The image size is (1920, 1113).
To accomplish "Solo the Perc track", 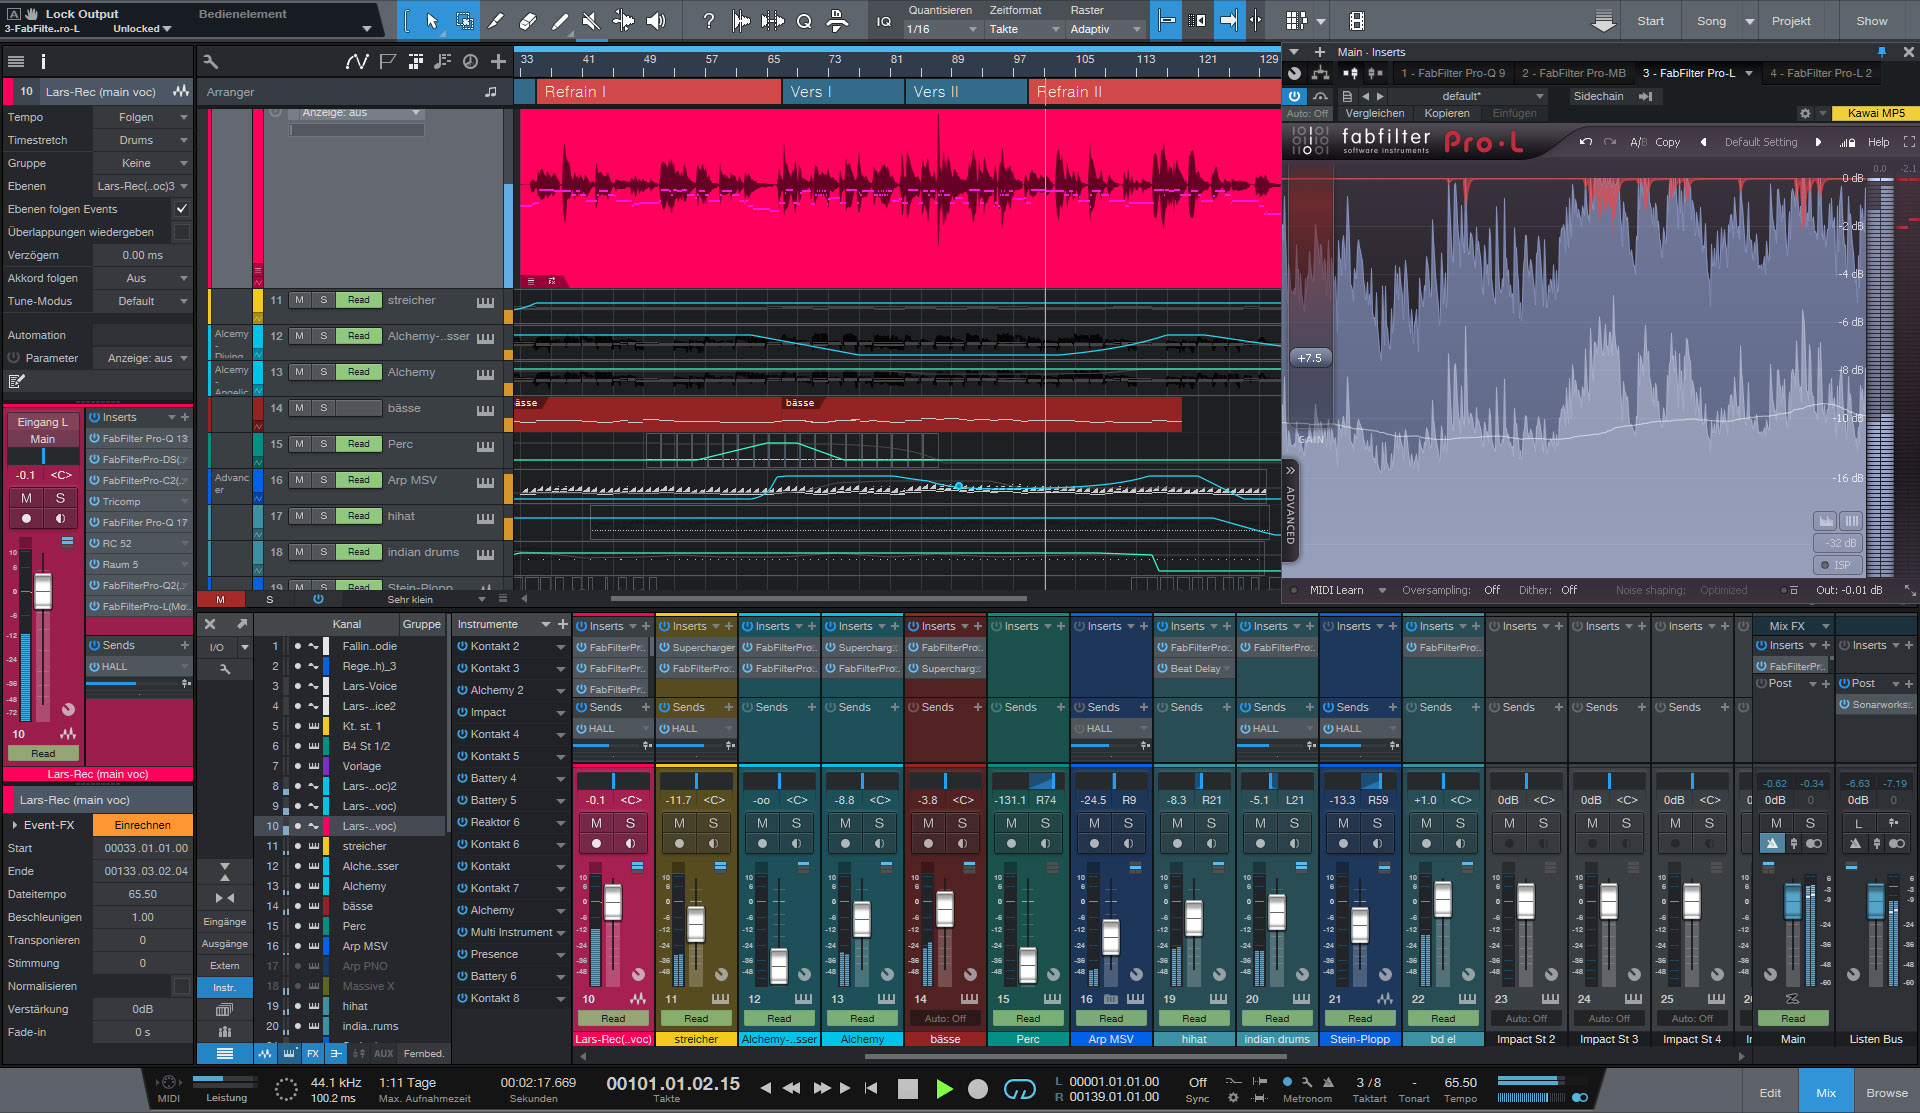I will point(323,444).
